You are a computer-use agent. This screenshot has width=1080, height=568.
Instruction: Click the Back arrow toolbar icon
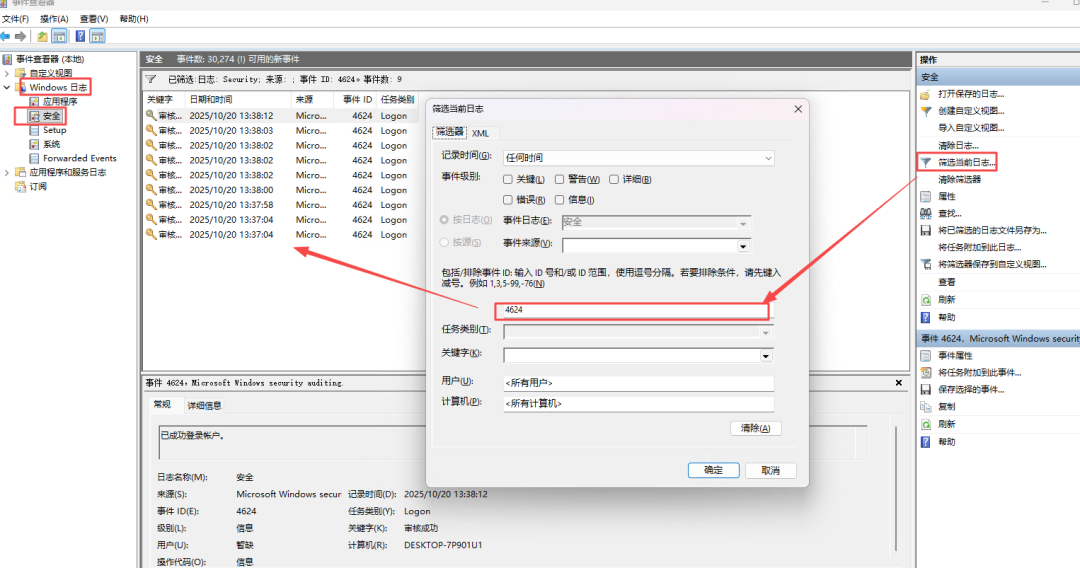6,36
